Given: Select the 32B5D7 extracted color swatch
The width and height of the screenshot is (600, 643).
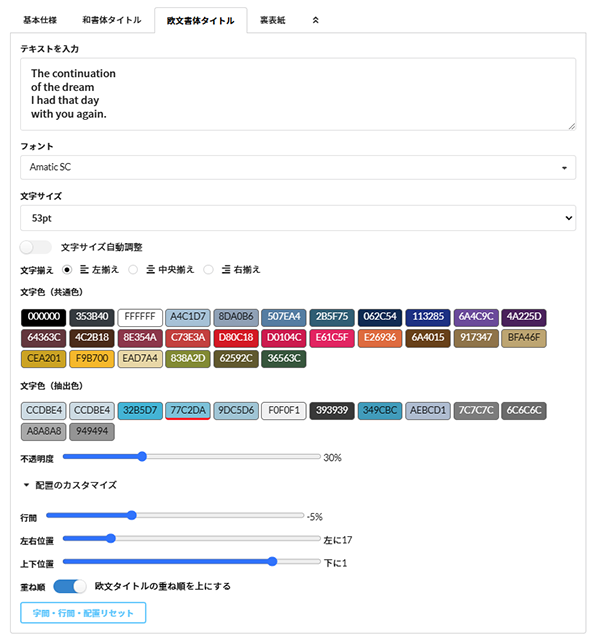Looking at the screenshot, I should [140, 410].
